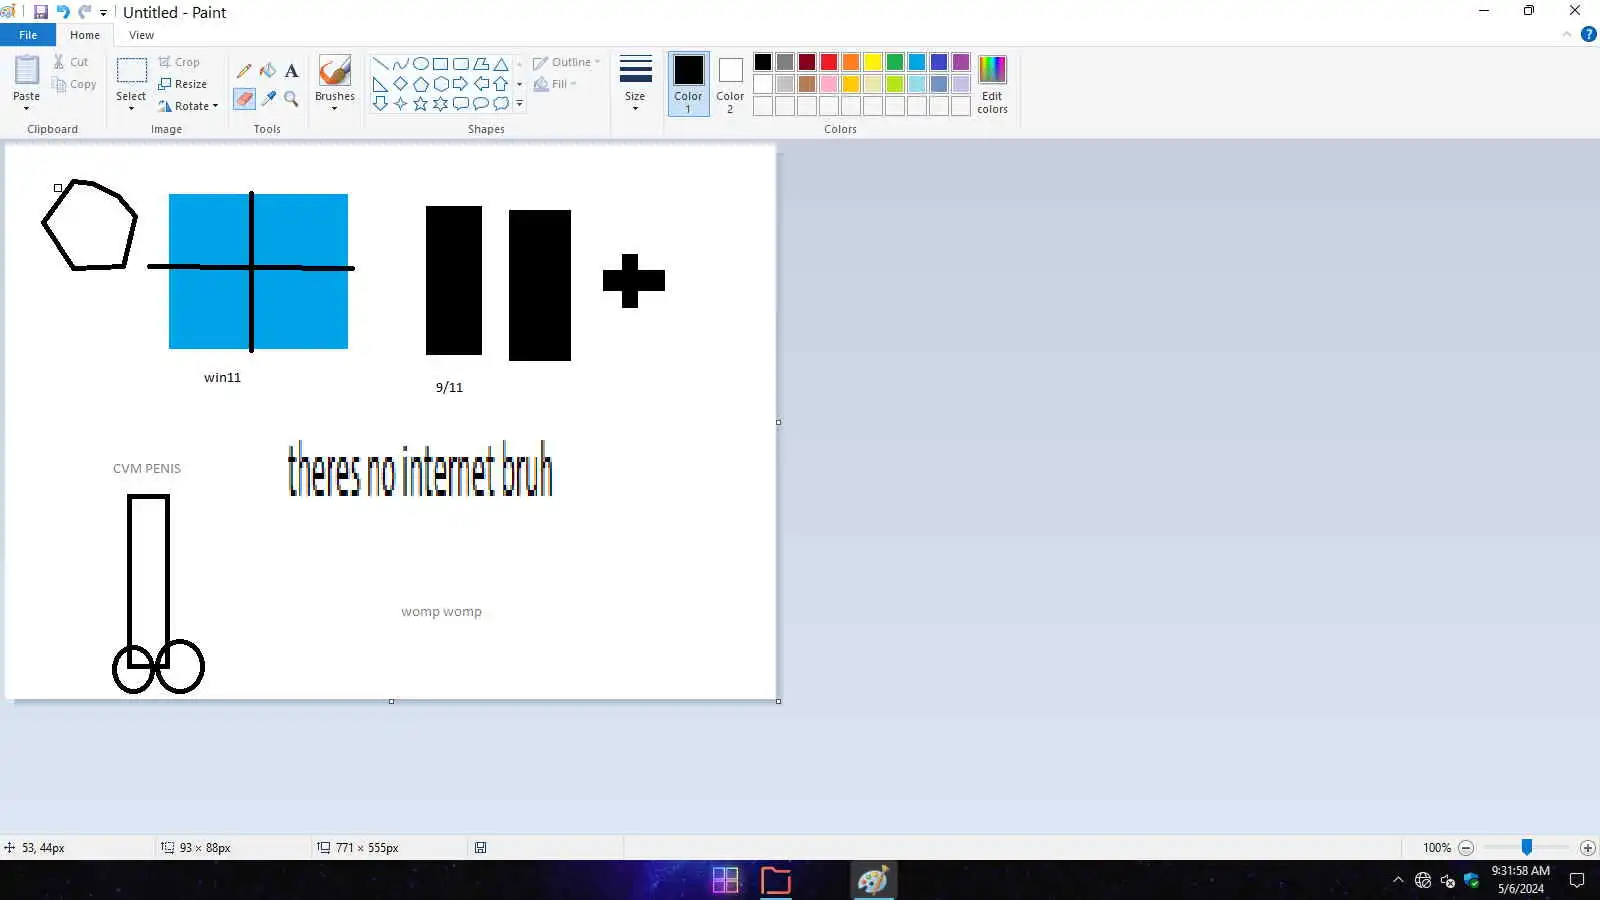Click the zoom slider handle
The width and height of the screenshot is (1600, 900).
pyautogui.click(x=1527, y=847)
